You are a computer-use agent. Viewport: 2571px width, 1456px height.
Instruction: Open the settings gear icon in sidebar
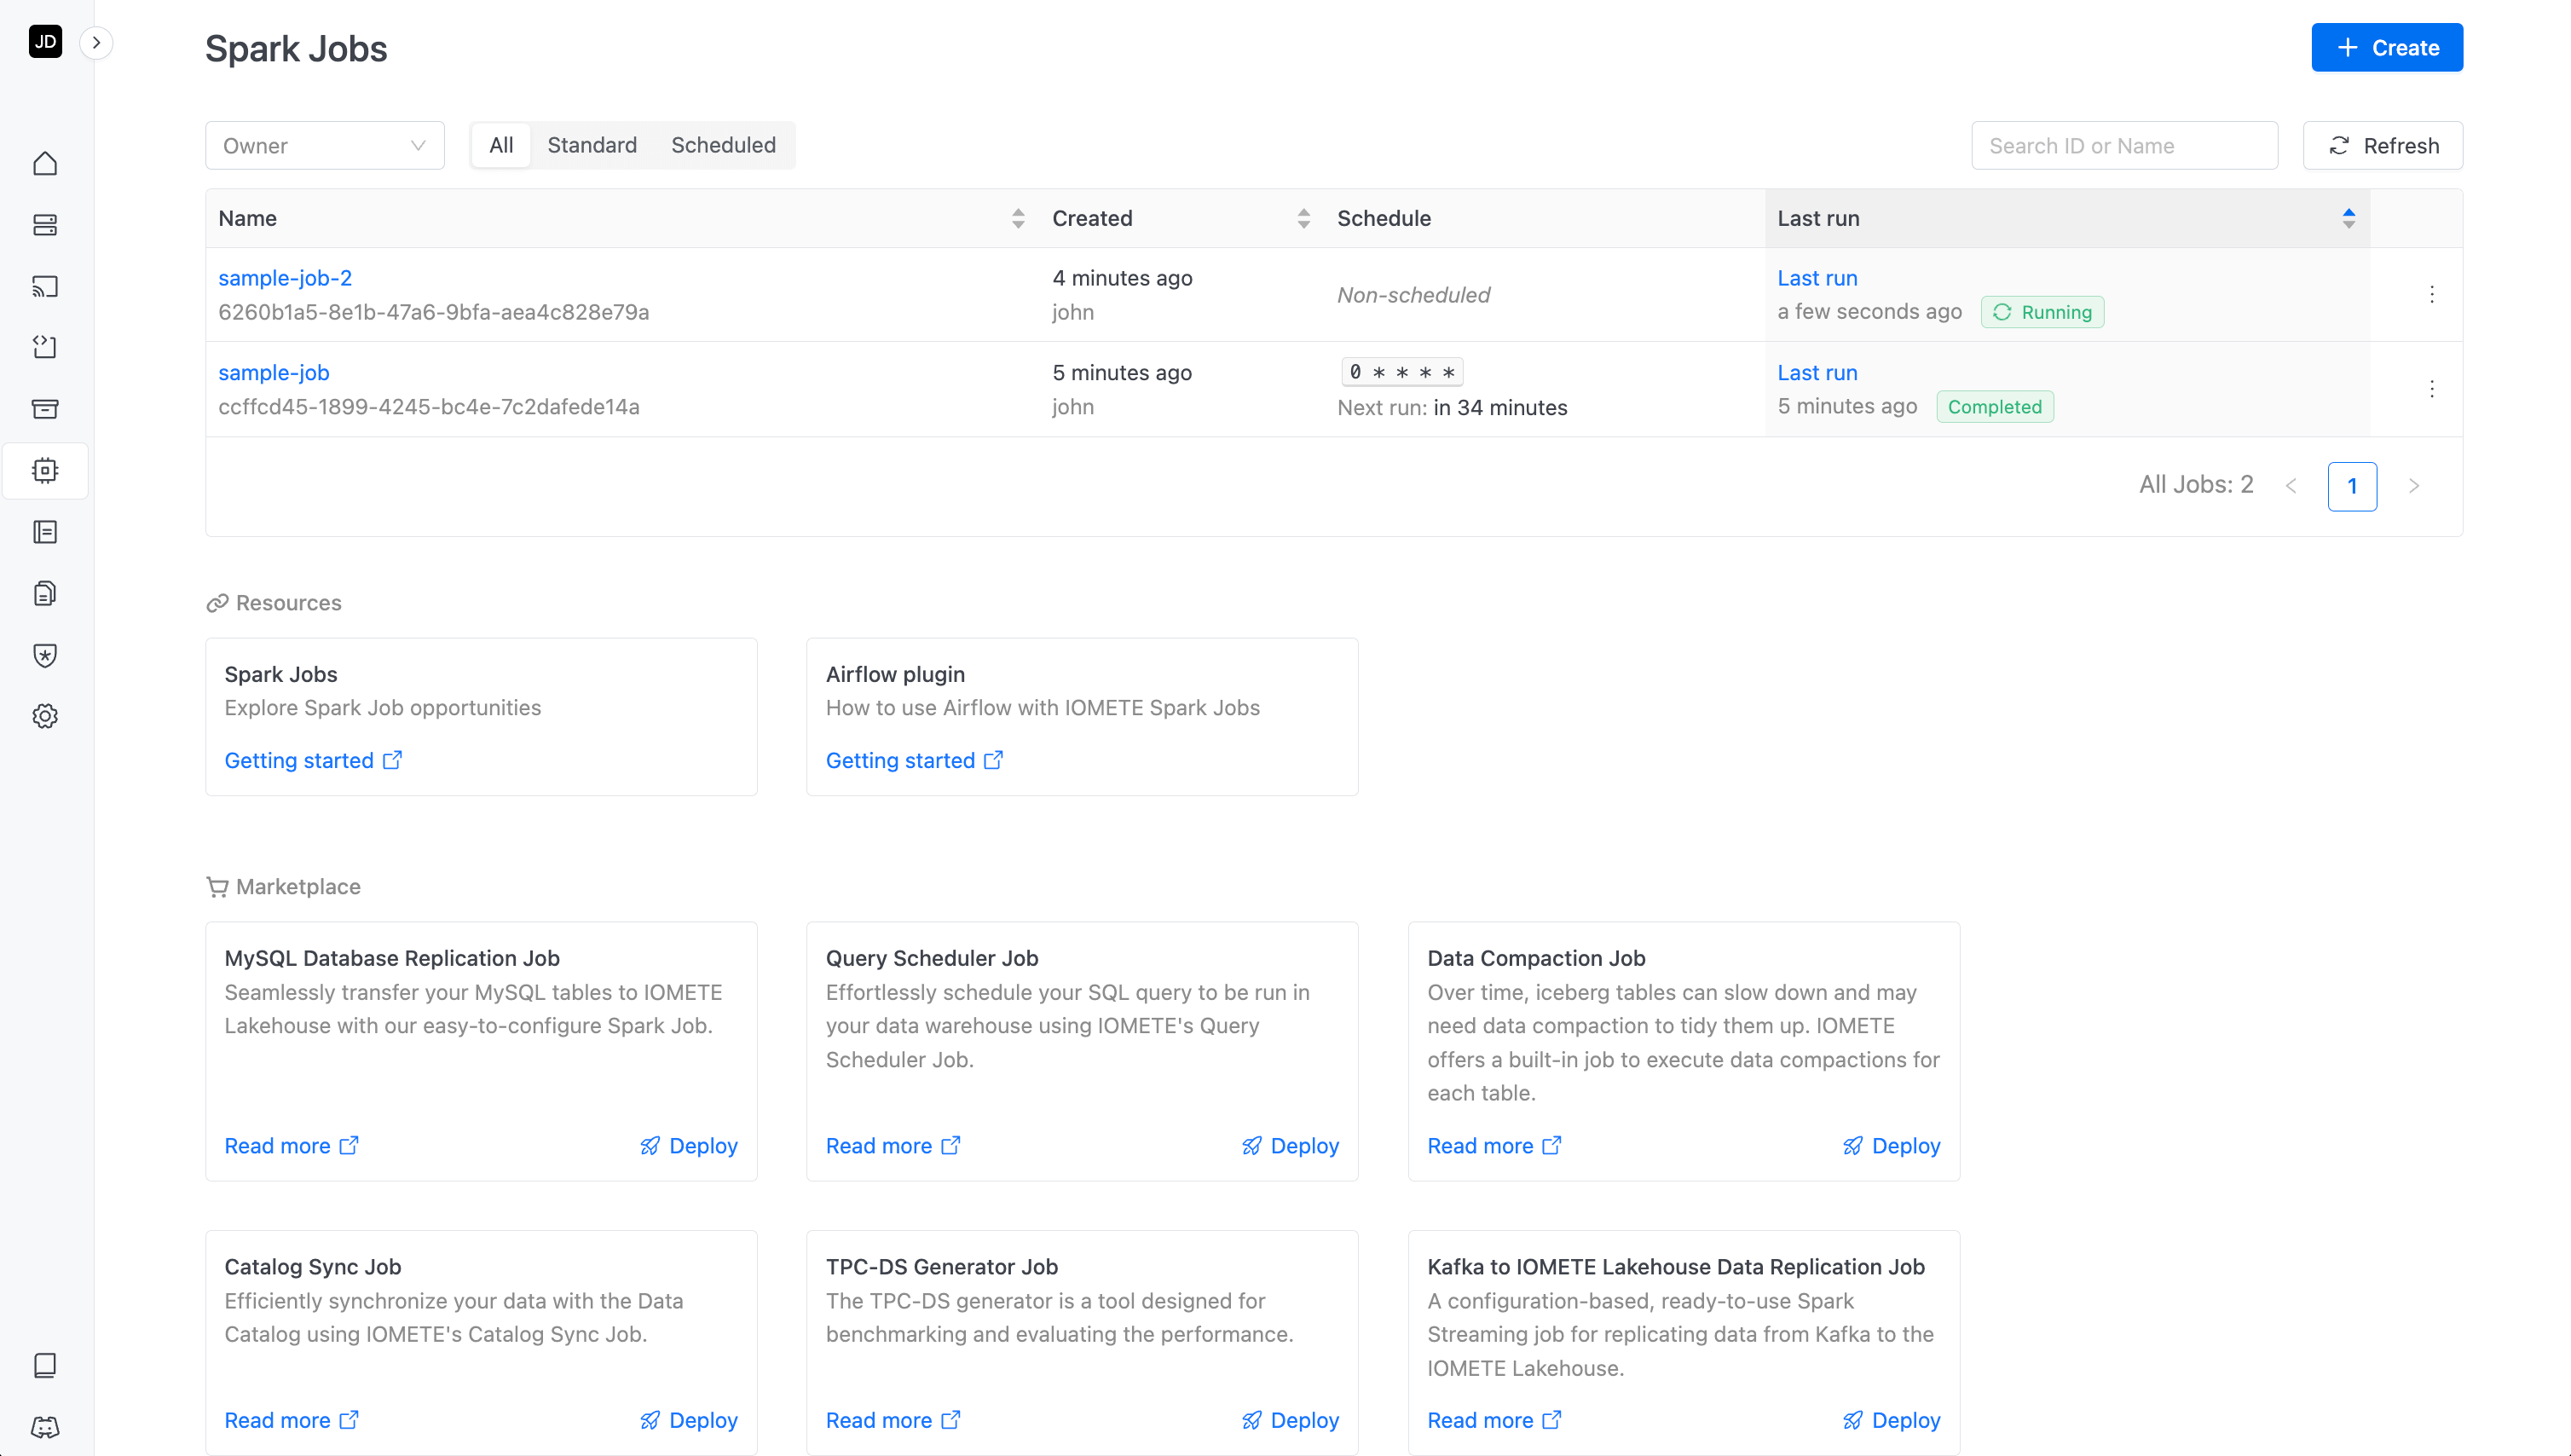[x=45, y=716]
